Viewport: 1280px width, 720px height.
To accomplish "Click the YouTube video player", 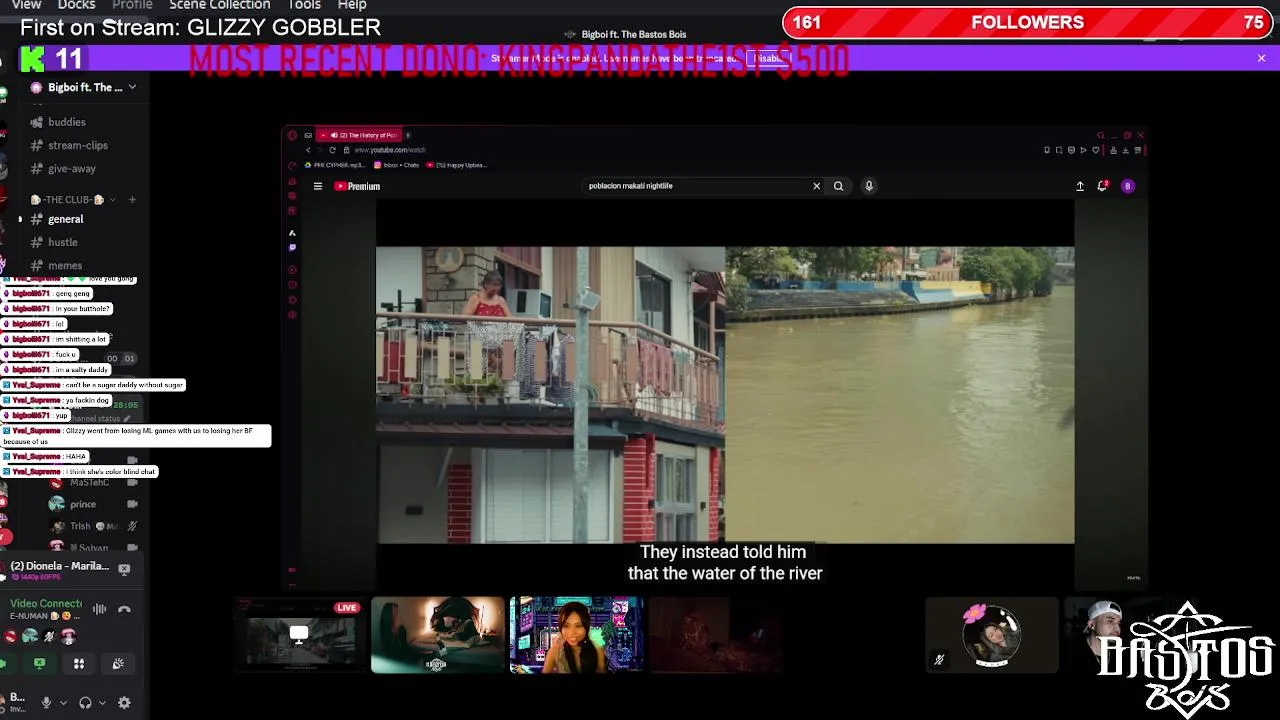I will 725,395.
